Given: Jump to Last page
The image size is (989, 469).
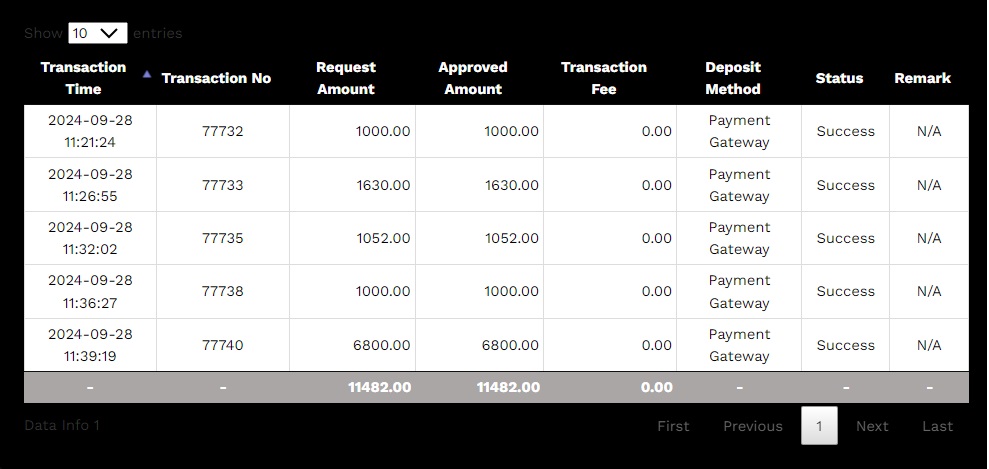Looking at the screenshot, I should click(937, 426).
